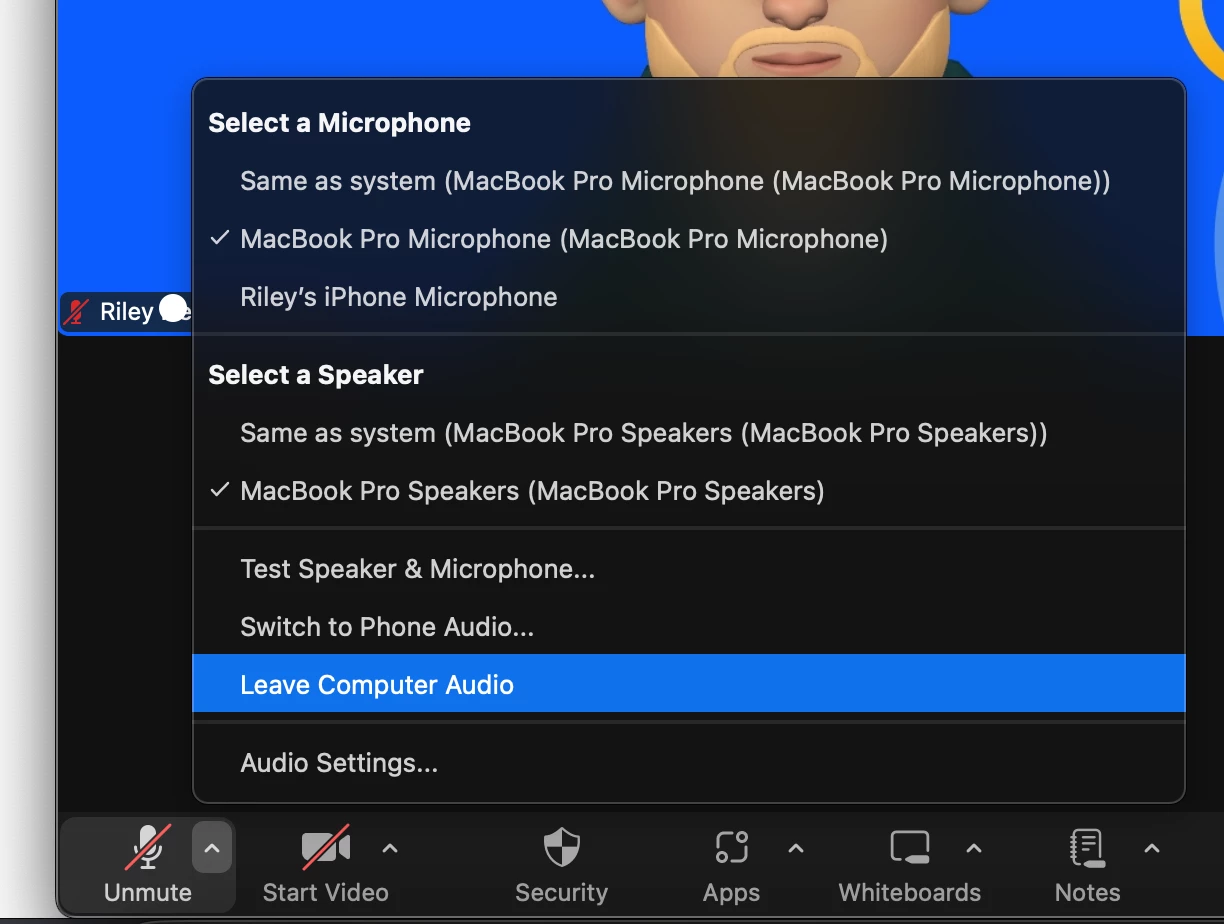Expand the chevron next to Whiteboards

point(974,849)
